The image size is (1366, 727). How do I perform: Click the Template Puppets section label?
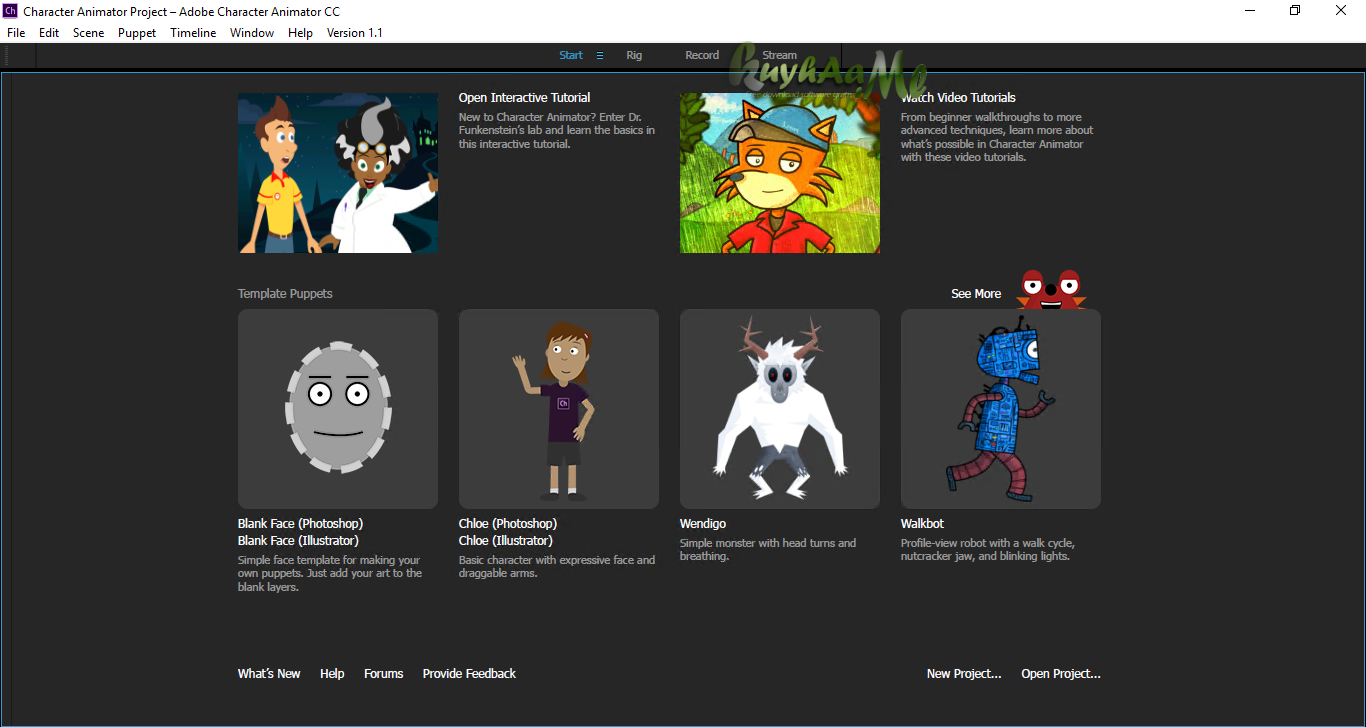point(285,294)
